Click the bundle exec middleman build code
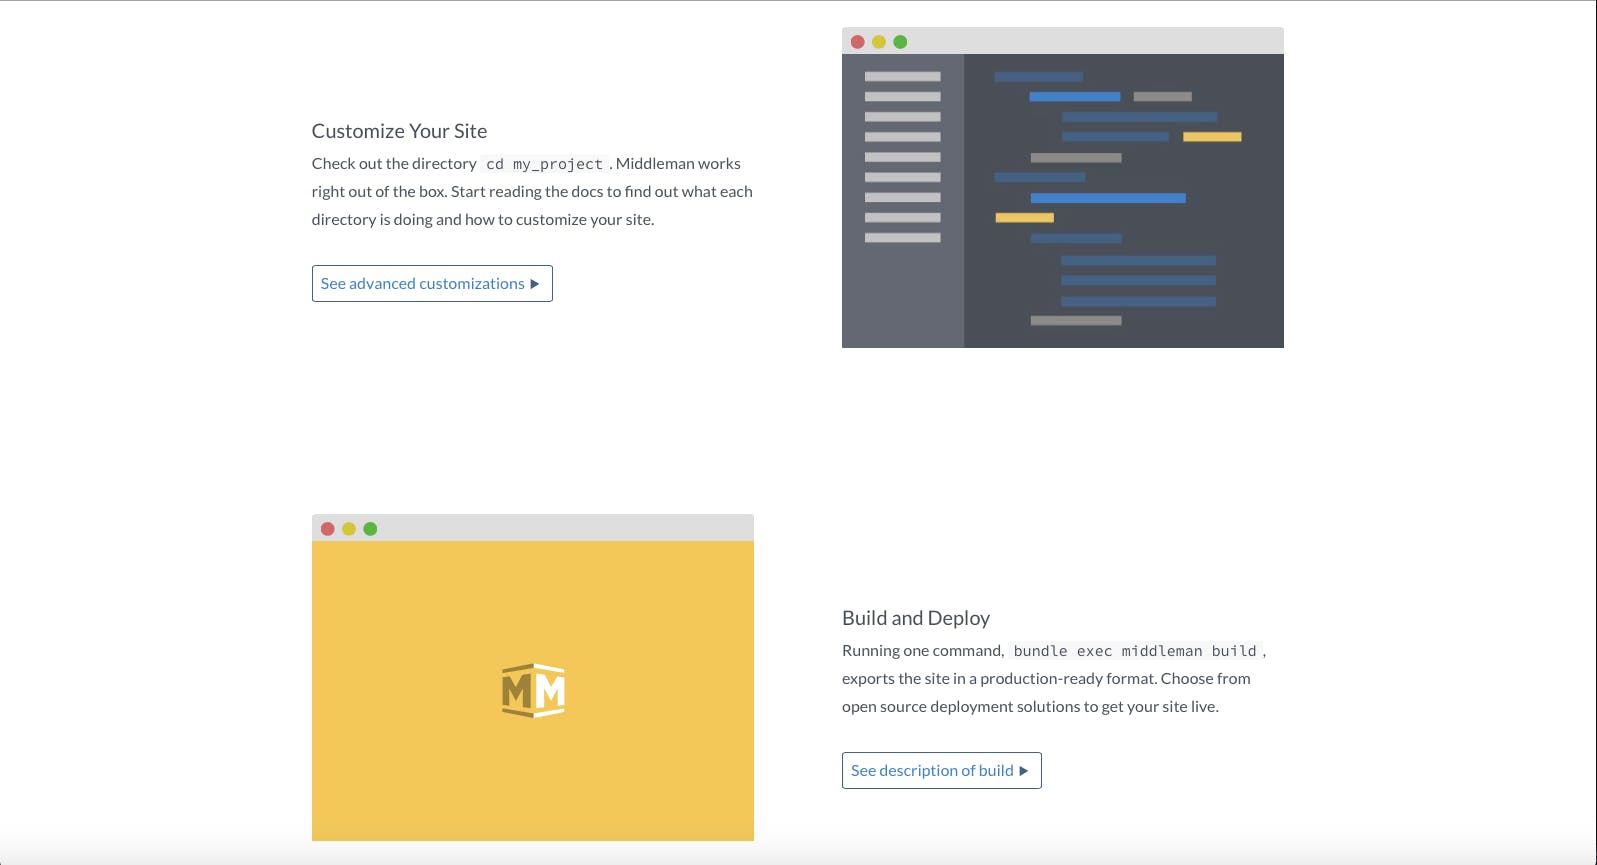 [x=1135, y=651]
